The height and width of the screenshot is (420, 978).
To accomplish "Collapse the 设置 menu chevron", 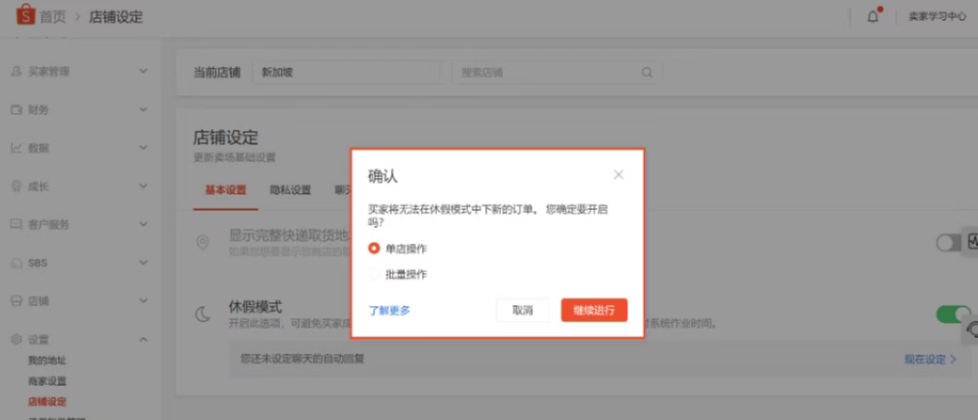I will (x=143, y=339).
